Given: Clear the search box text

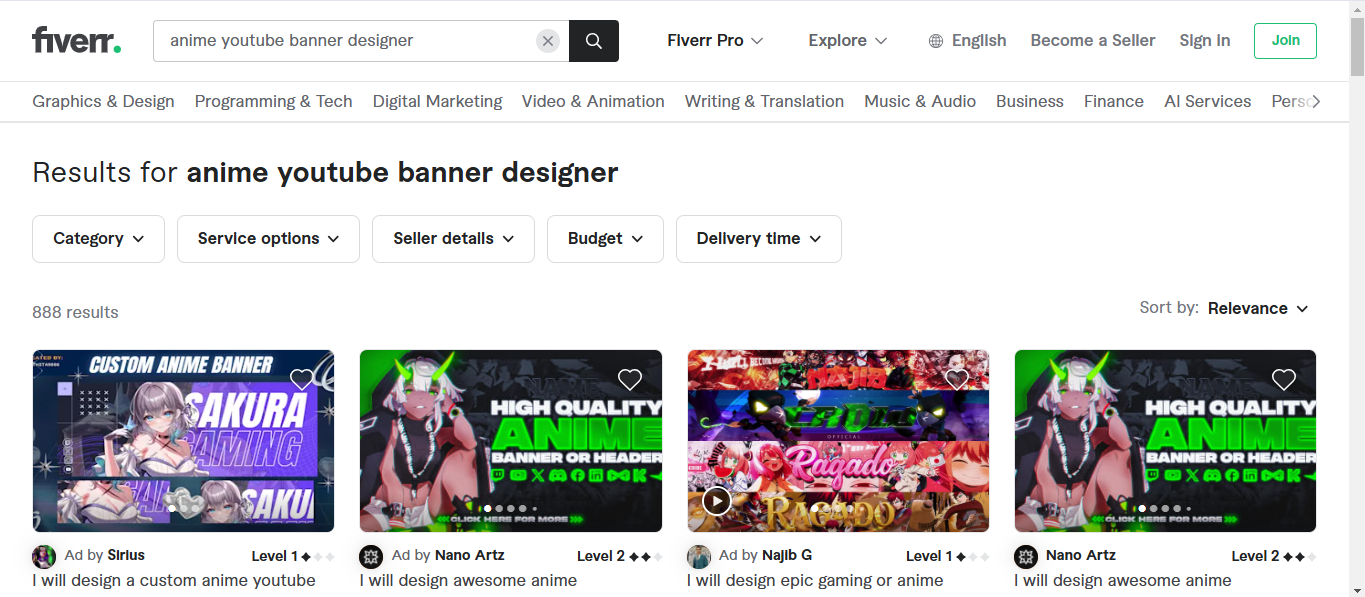Looking at the screenshot, I should 547,41.
